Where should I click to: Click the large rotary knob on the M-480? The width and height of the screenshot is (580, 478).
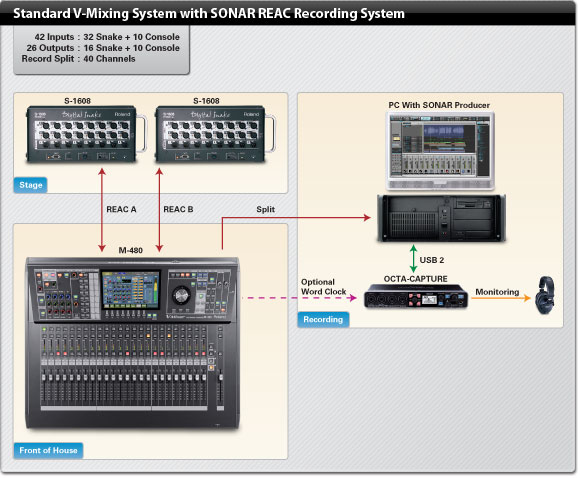coord(181,296)
